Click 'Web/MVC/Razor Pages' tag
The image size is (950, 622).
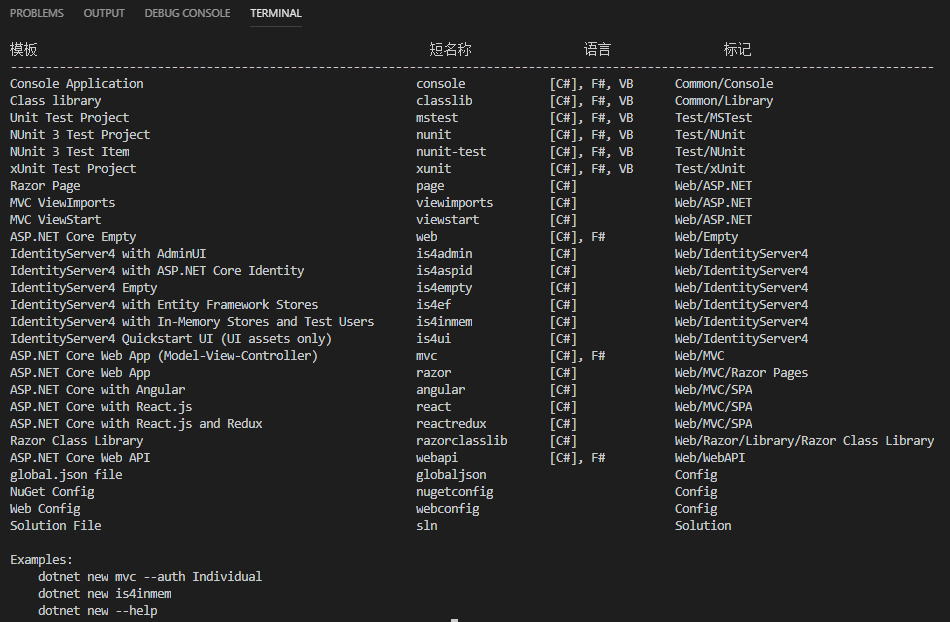pos(742,372)
